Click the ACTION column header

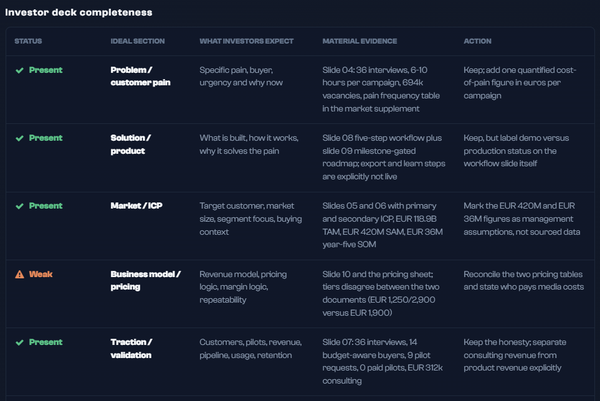[x=478, y=41]
